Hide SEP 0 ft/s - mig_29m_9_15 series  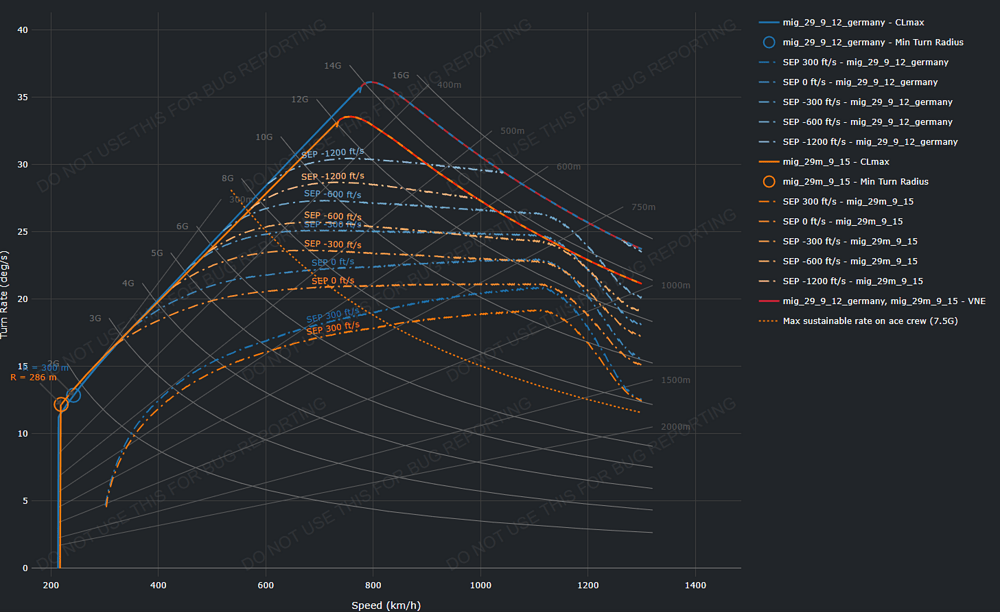click(x=845, y=222)
